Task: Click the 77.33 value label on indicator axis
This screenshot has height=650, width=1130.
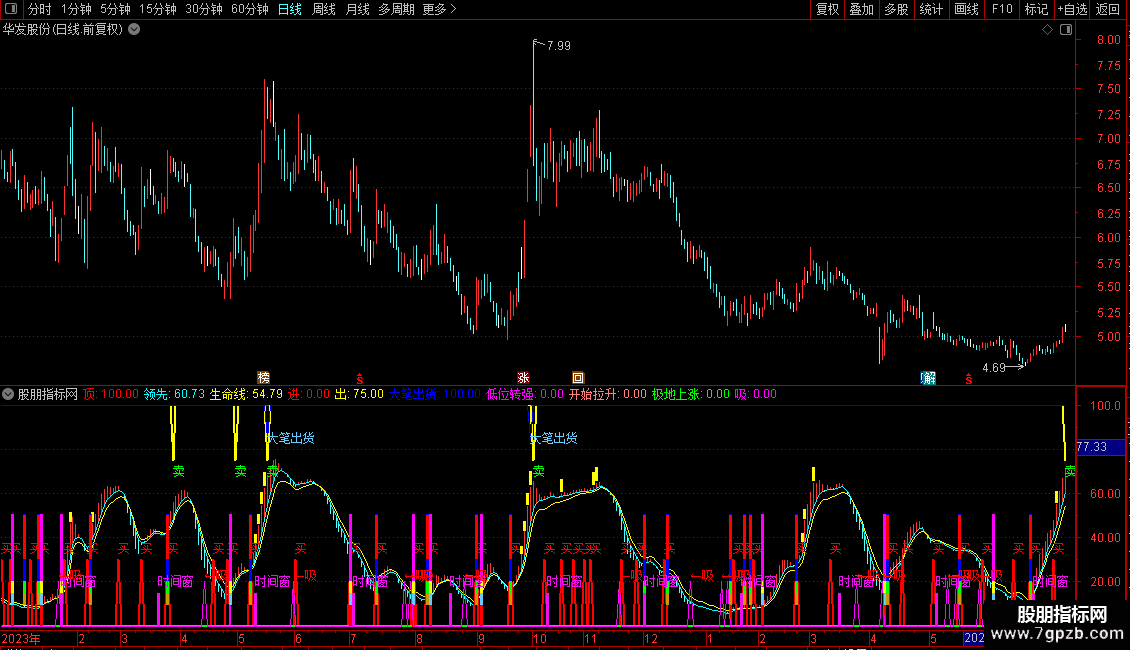Action: 1091,447
